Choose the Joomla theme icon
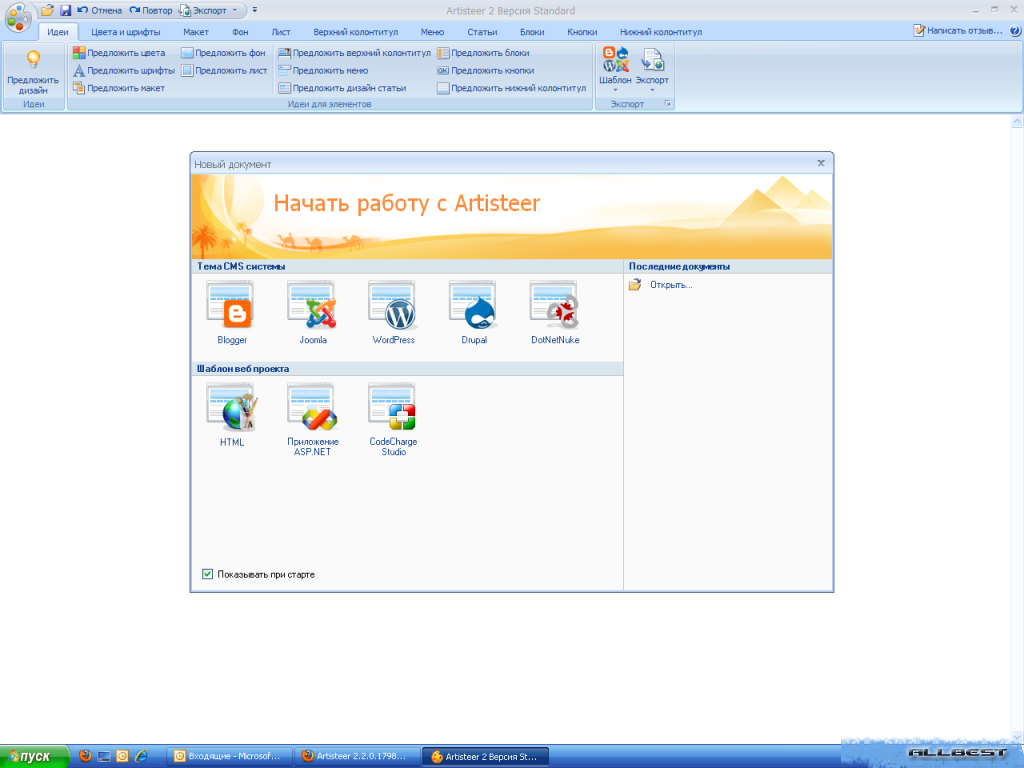The image size is (1024, 768). point(313,312)
